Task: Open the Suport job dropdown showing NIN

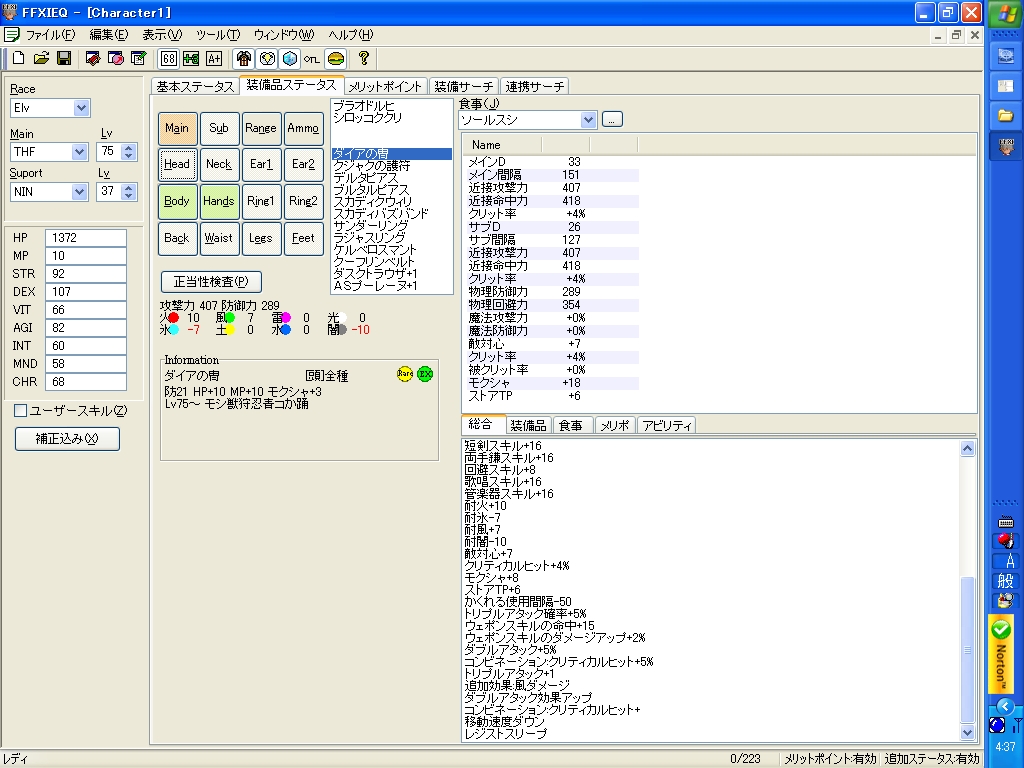Action: click(x=79, y=192)
